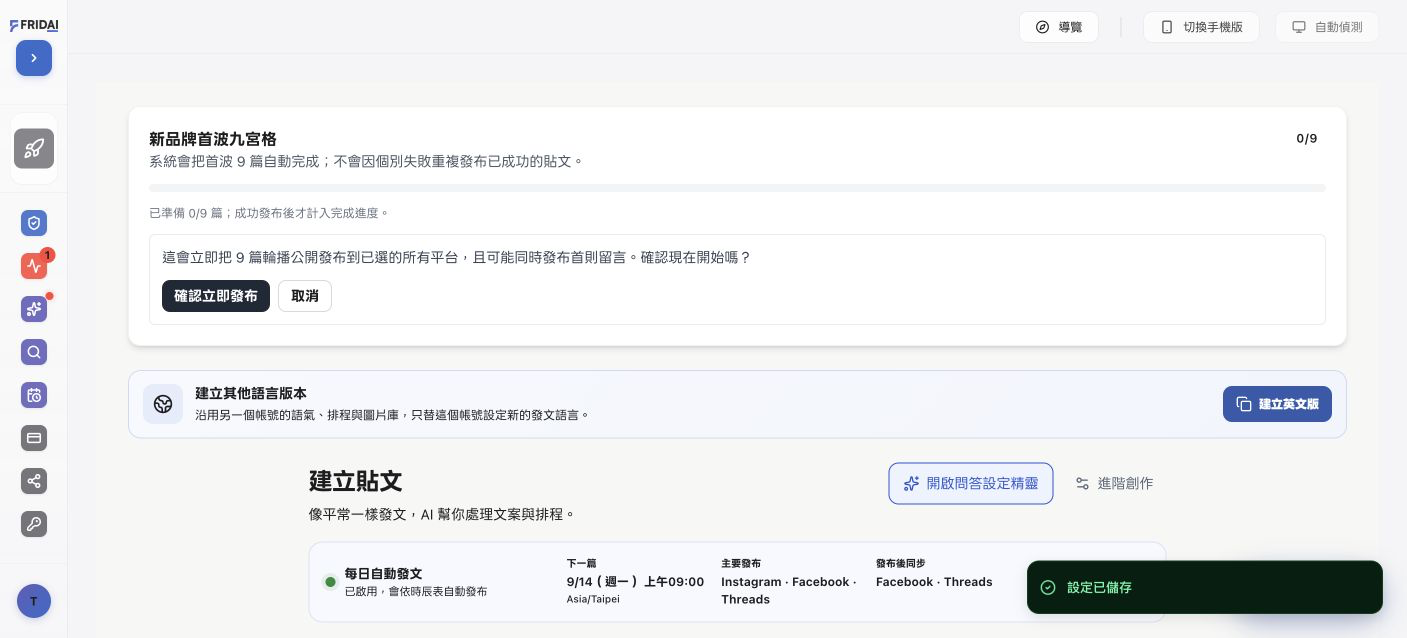Click the next post time 9/14（週一）上午09:00
This screenshot has height=638, width=1407.
coord(635,582)
